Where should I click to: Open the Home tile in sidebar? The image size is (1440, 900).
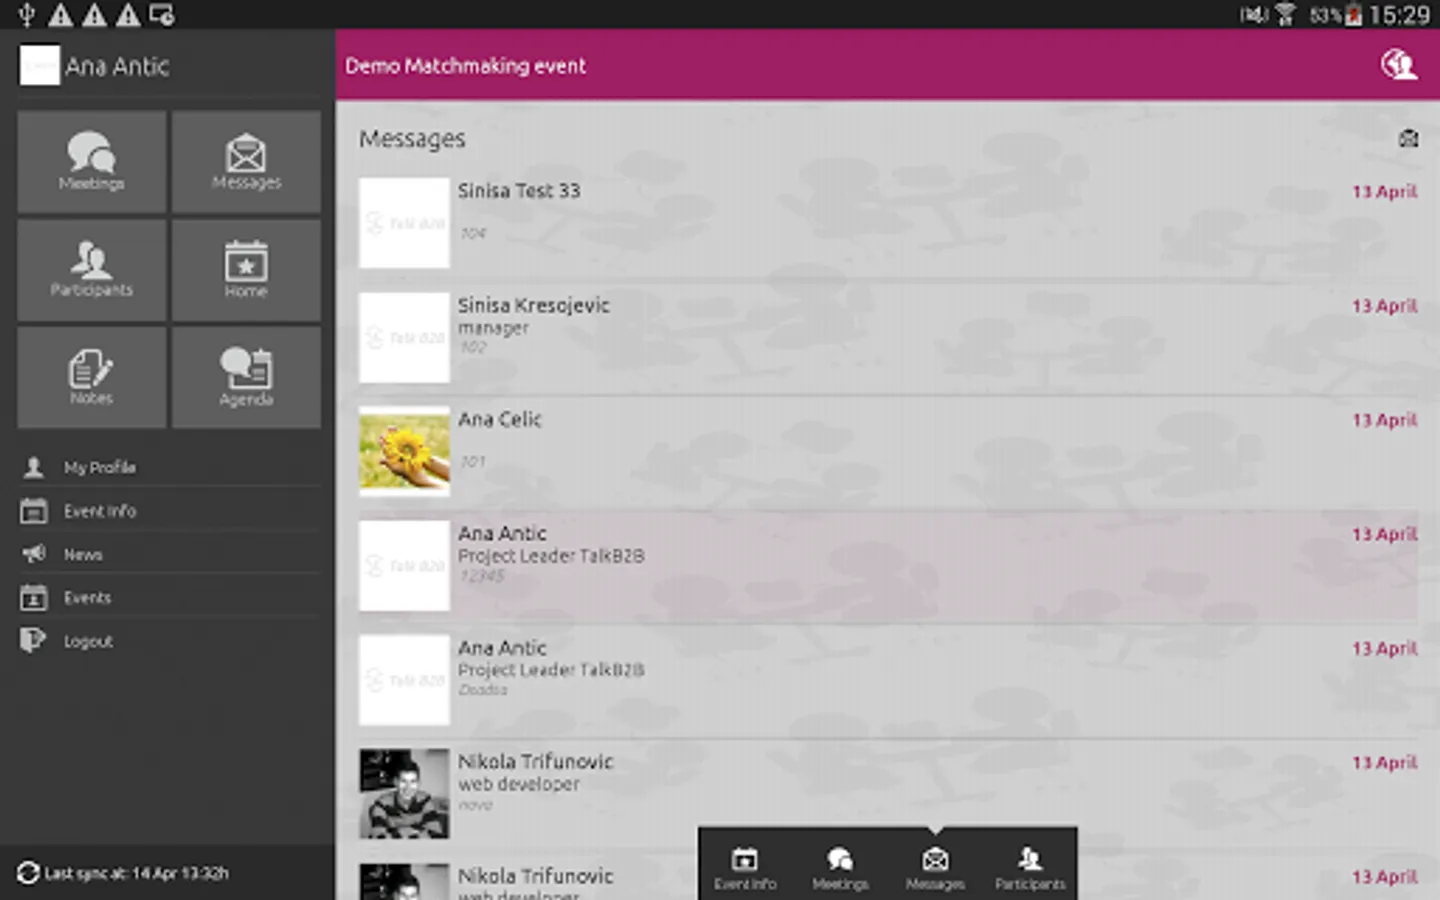click(x=246, y=270)
